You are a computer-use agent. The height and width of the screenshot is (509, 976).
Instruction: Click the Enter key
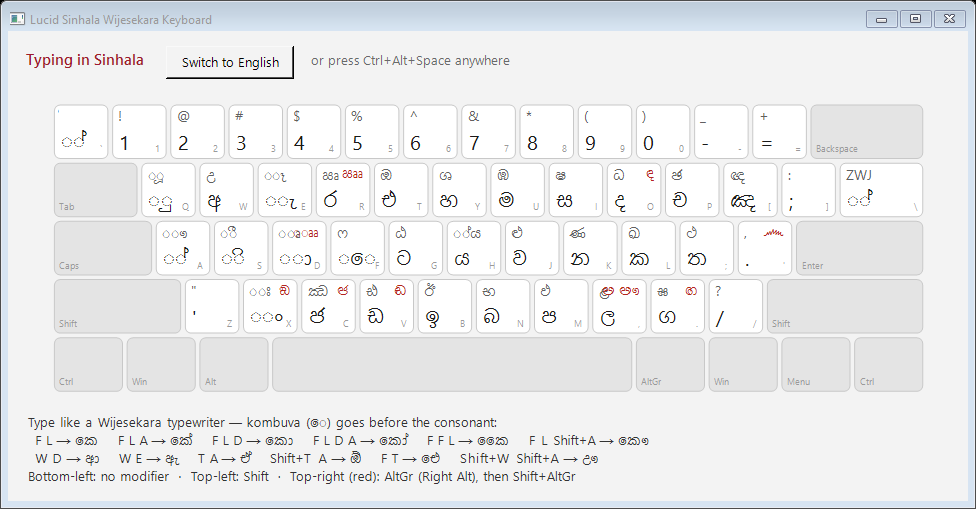pos(860,248)
